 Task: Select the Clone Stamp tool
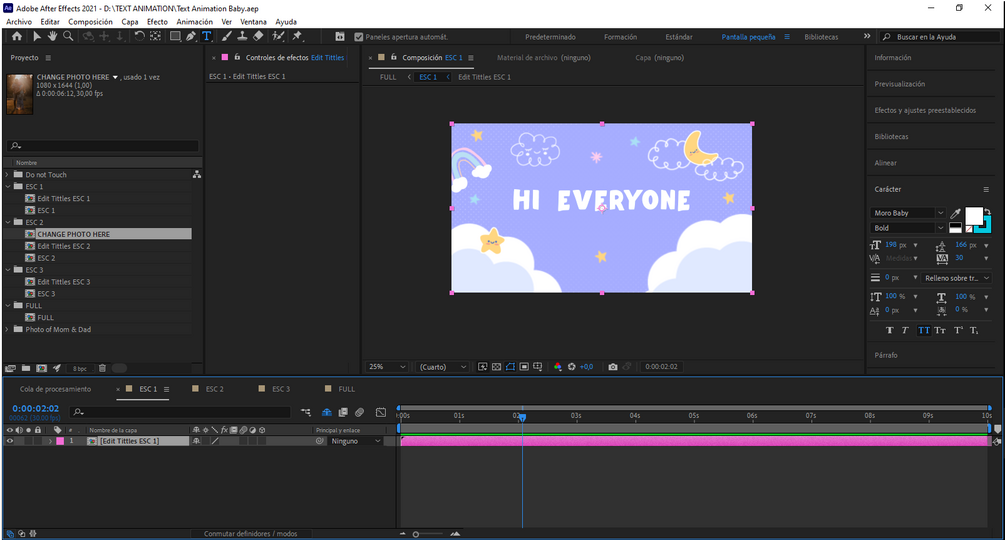point(242,37)
